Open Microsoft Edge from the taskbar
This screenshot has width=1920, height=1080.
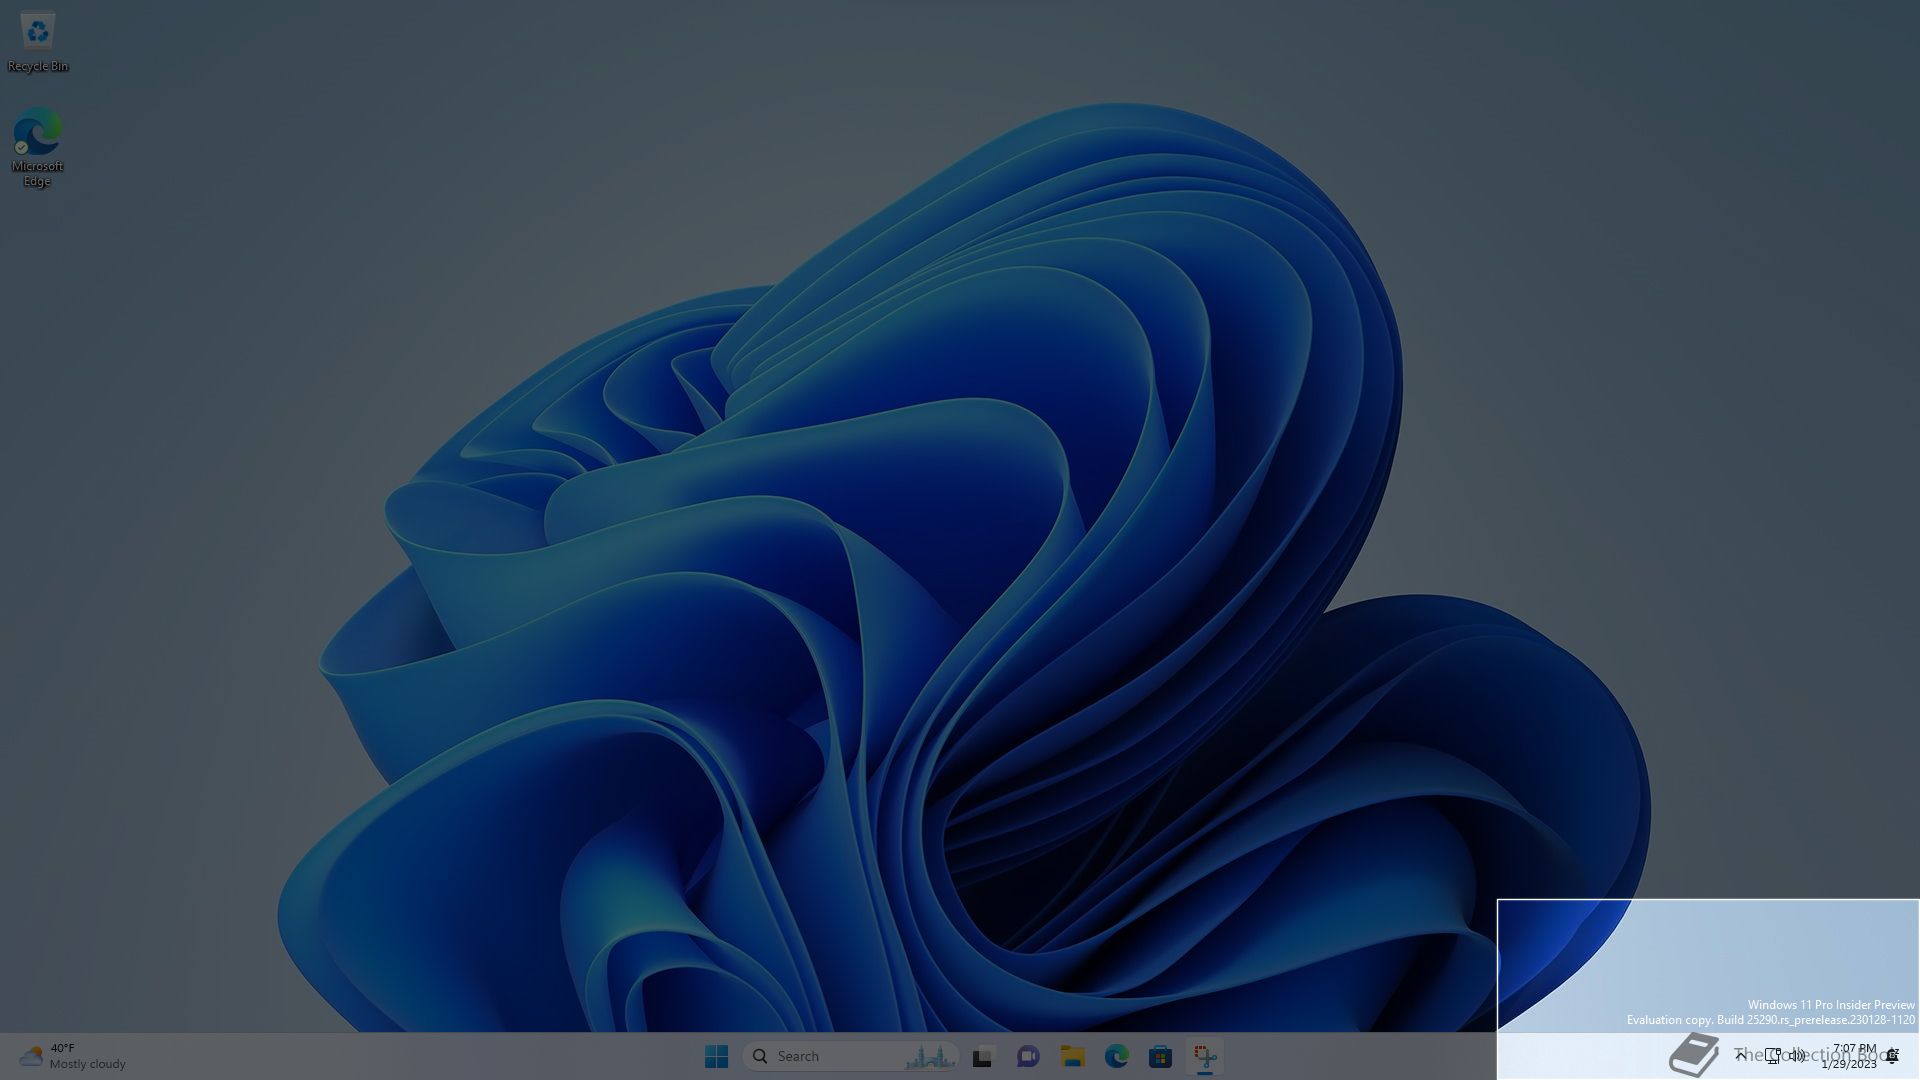[x=1116, y=1056]
